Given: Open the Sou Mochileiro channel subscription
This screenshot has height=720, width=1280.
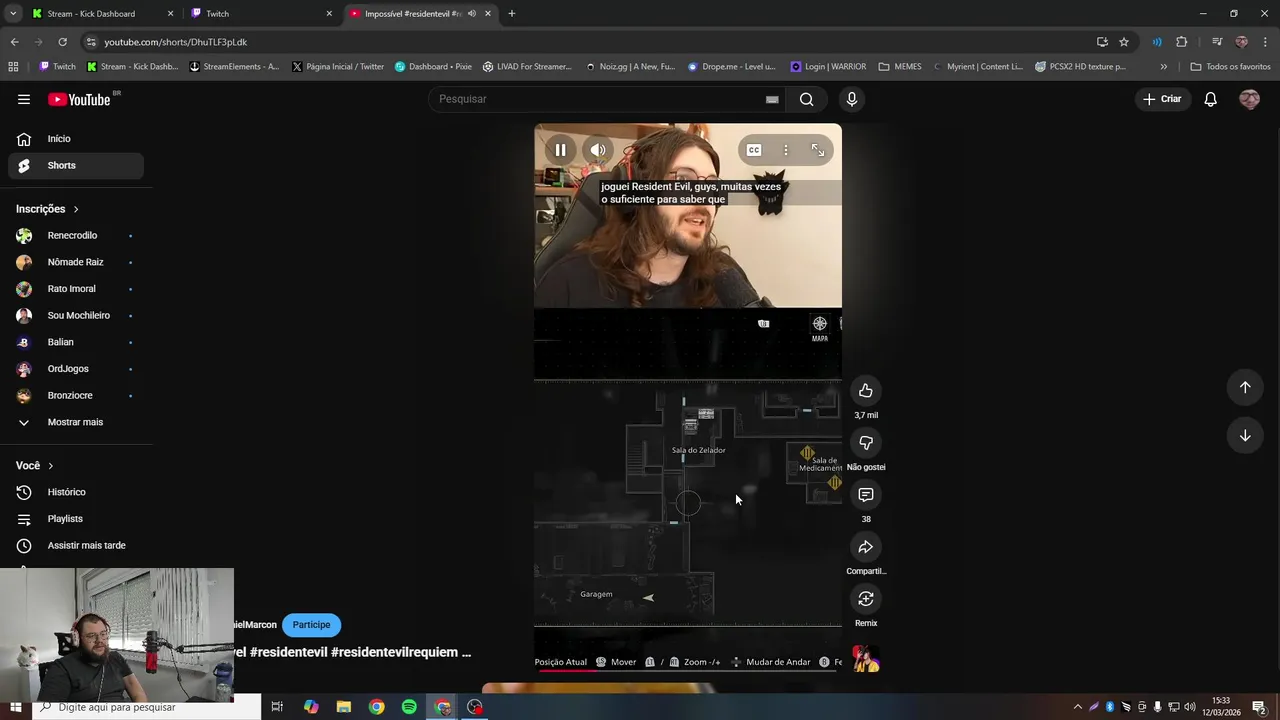Looking at the screenshot, I should pyautogui.click(x=76, y=316).
